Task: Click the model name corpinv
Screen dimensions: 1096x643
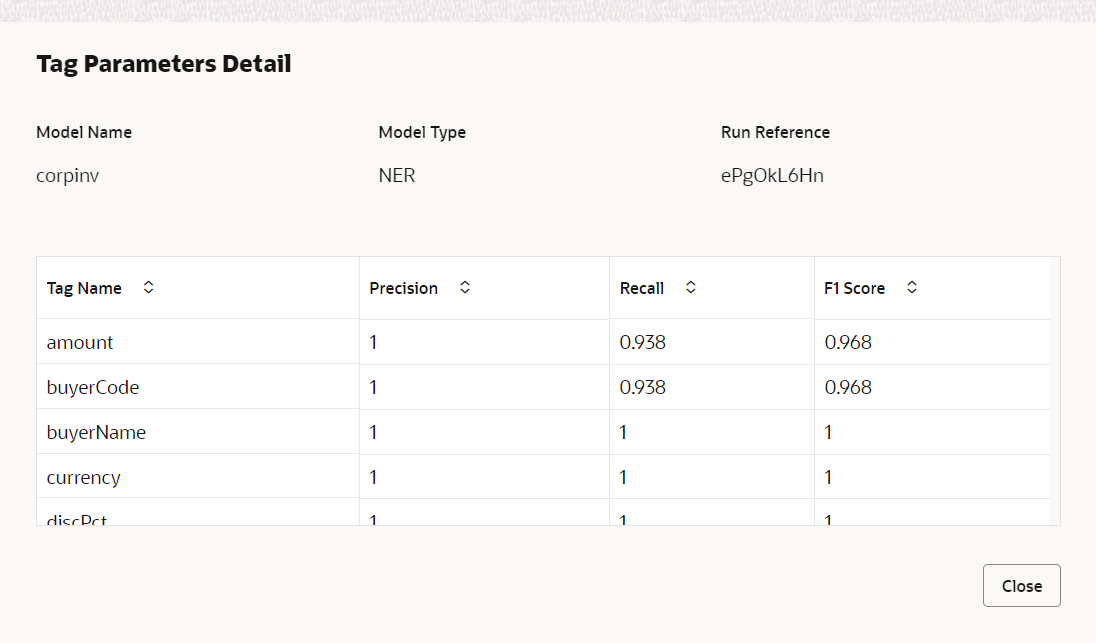Action: click(x=67, y=176)
